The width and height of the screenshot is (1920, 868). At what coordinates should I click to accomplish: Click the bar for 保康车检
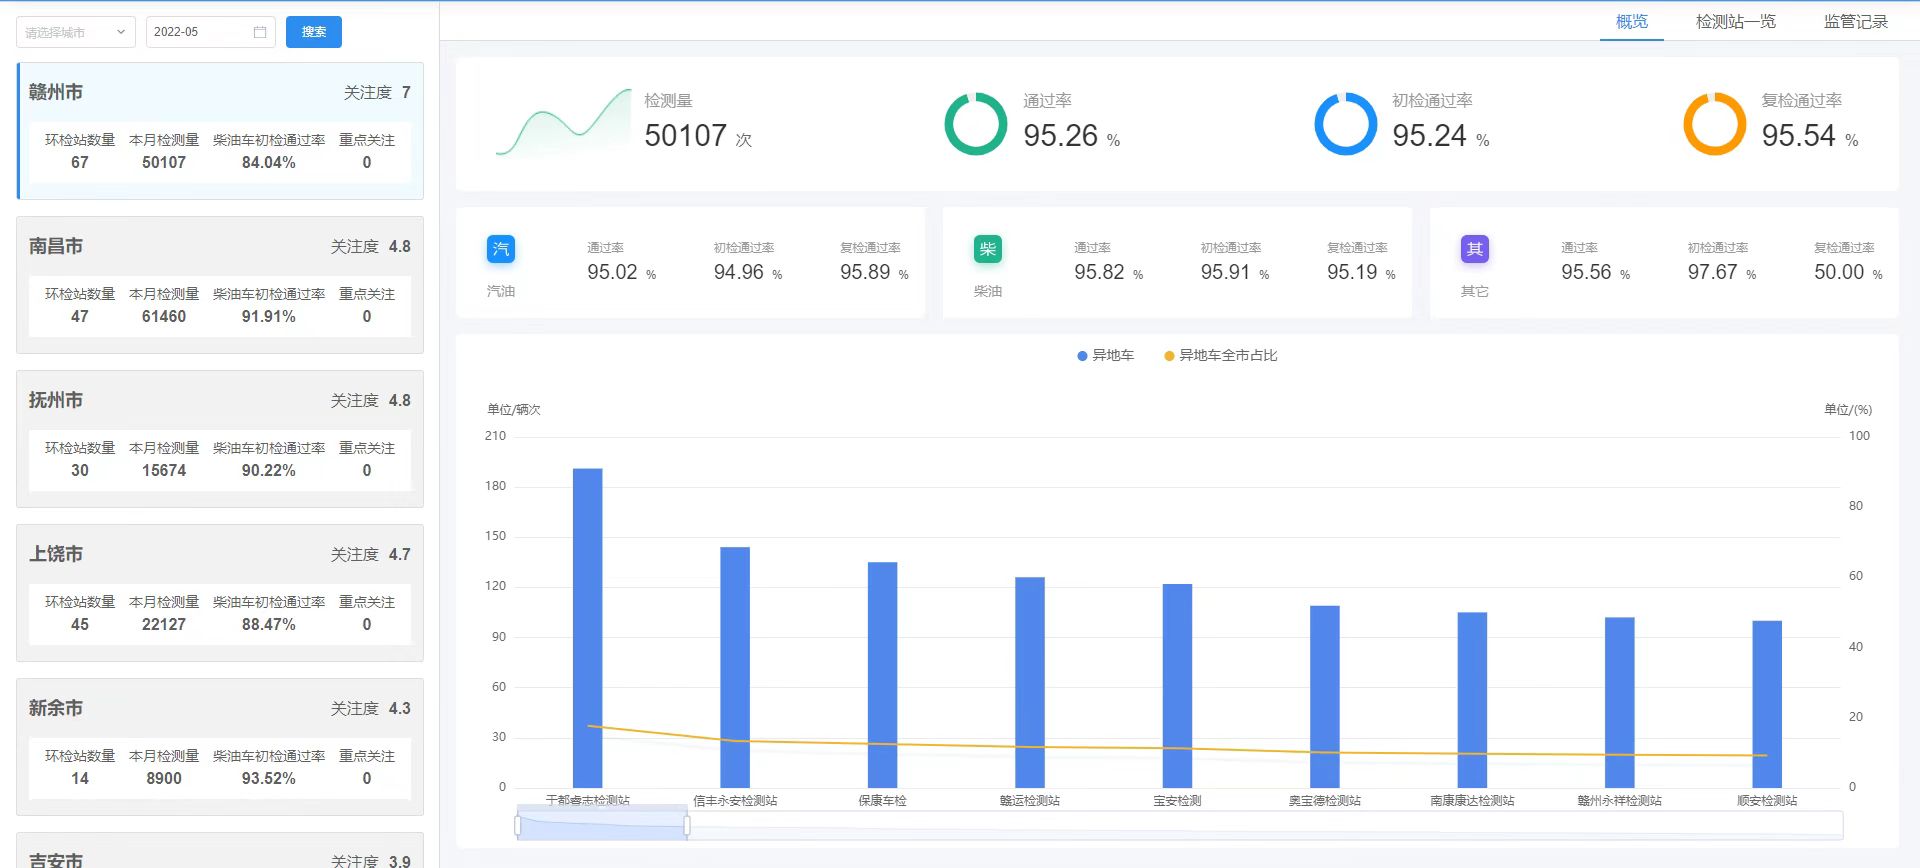point(882,675)
